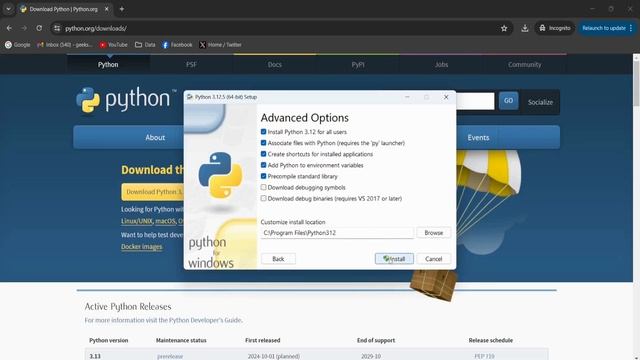Open the Events menu on python.org
The image size is (640, 360).
(478, 138)
